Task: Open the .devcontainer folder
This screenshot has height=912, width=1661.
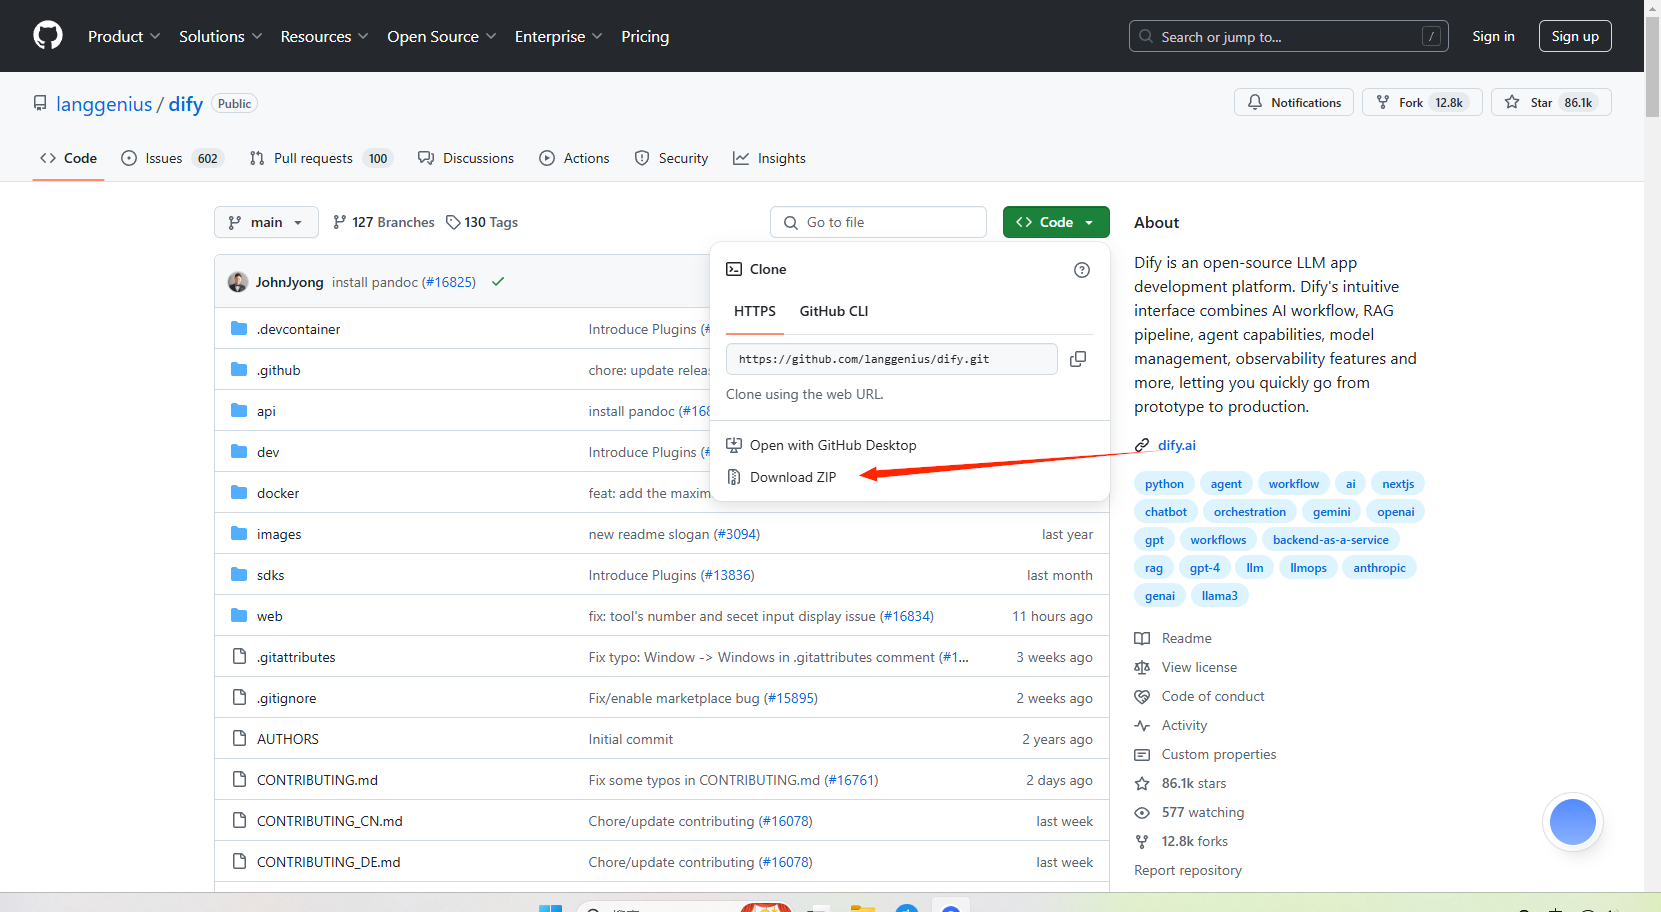Action: pyautogui.click(x=298, y=329)
